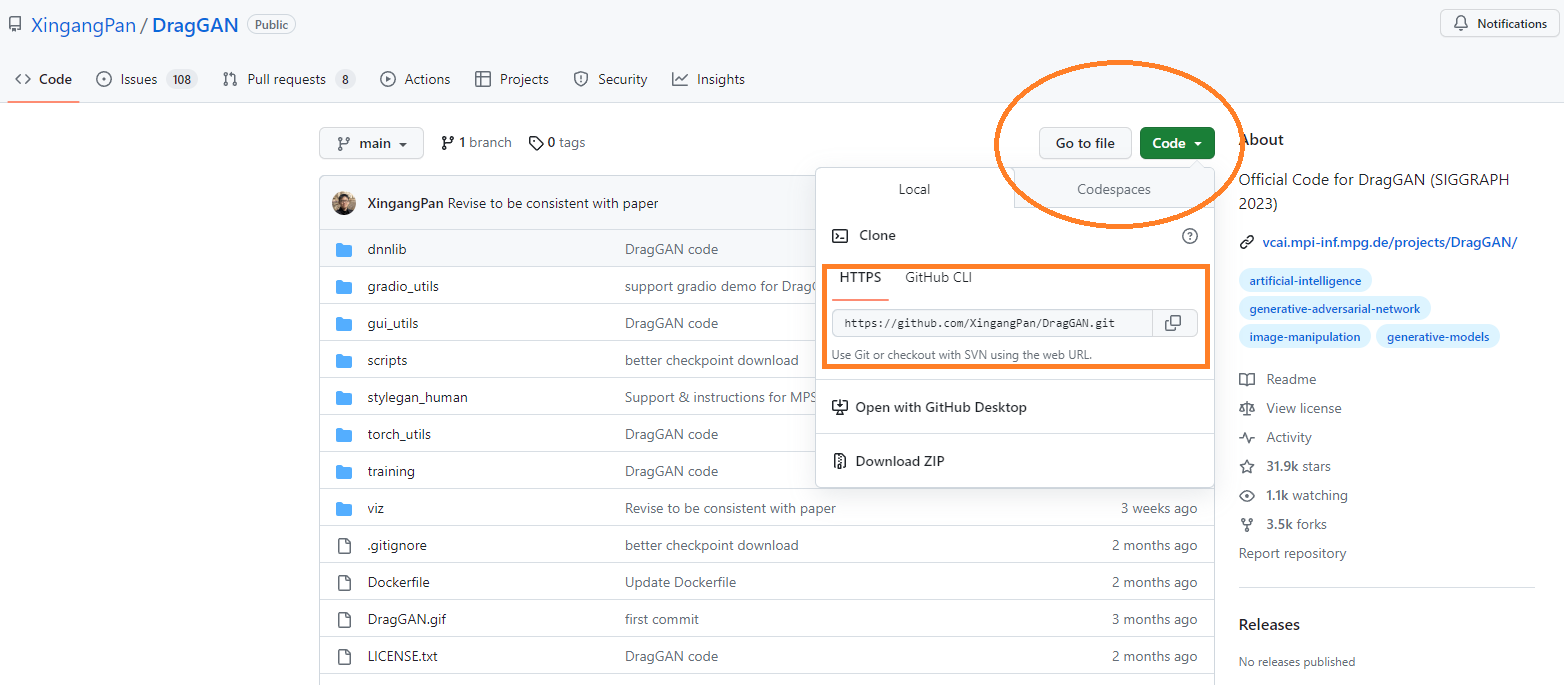Click the branch icon beside 1 branch
Viewport: 1564px width, 685px height.
point(448,143)
